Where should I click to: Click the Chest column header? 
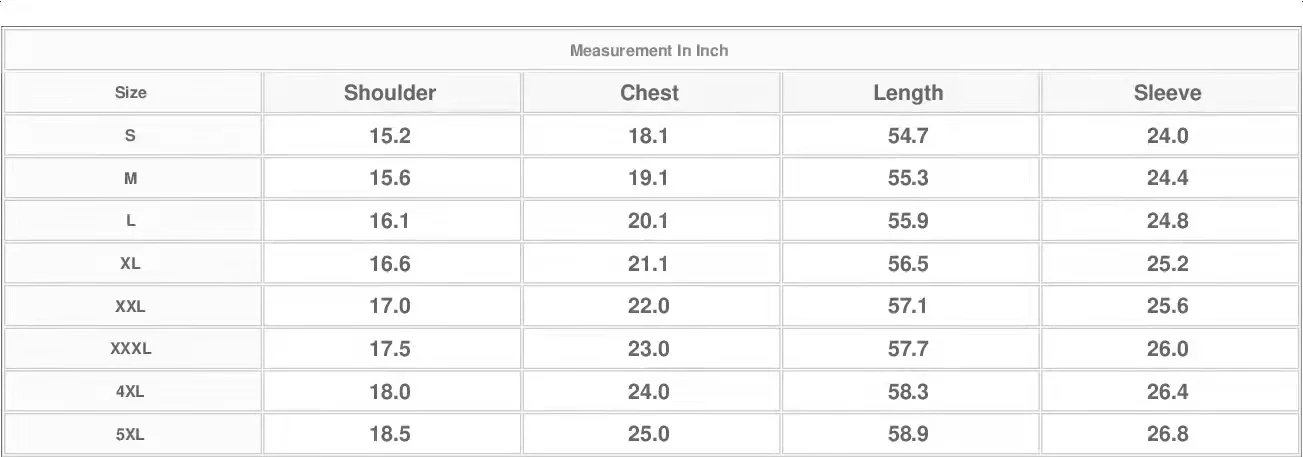click(649, 93)
